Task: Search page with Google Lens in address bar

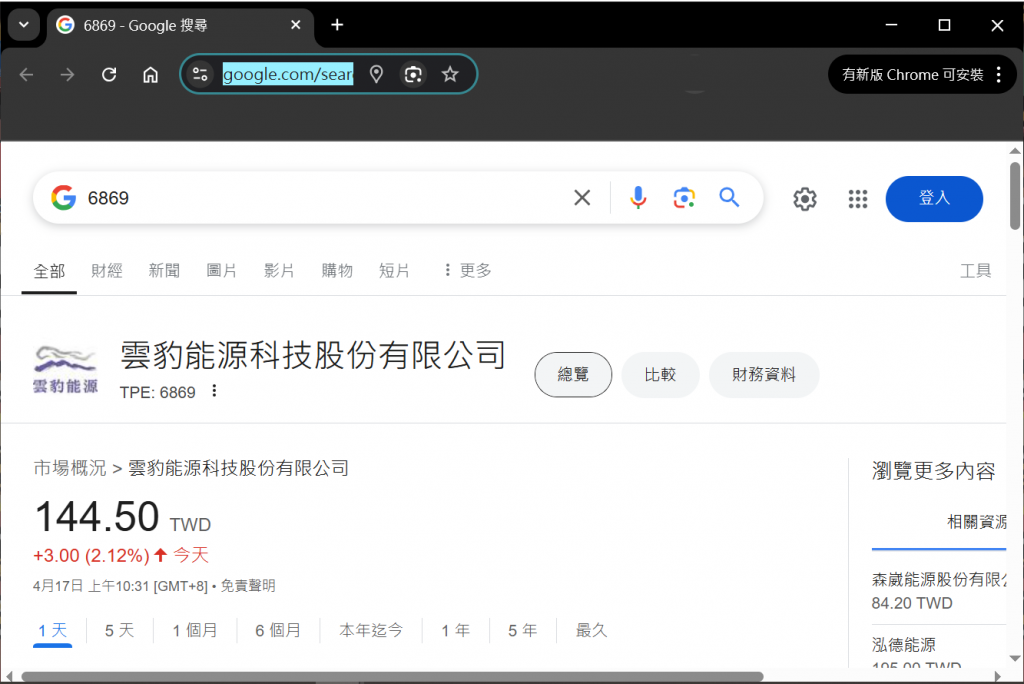Action: coord(413,74)
